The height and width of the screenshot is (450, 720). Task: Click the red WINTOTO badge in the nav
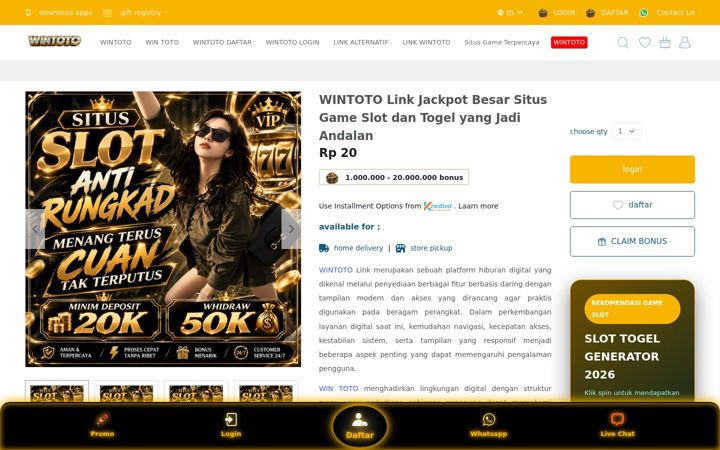pos(569,42)
